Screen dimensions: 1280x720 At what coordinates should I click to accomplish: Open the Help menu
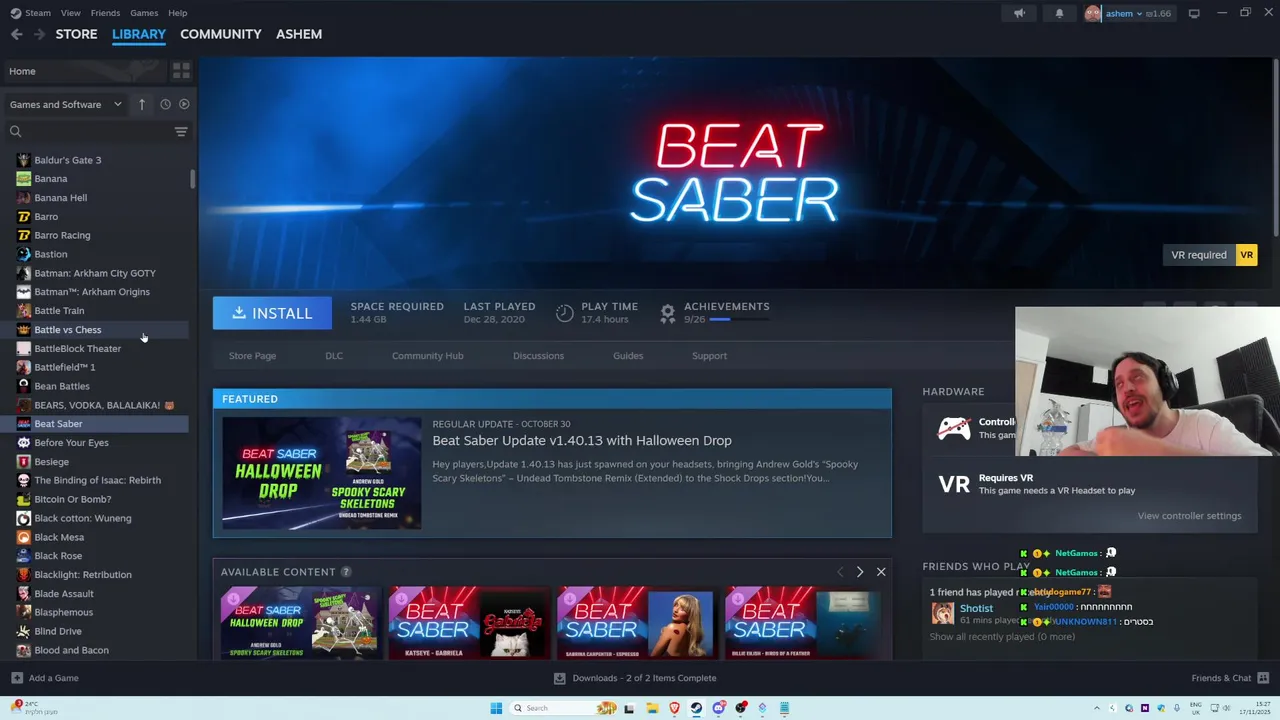(x=177, y=13)
